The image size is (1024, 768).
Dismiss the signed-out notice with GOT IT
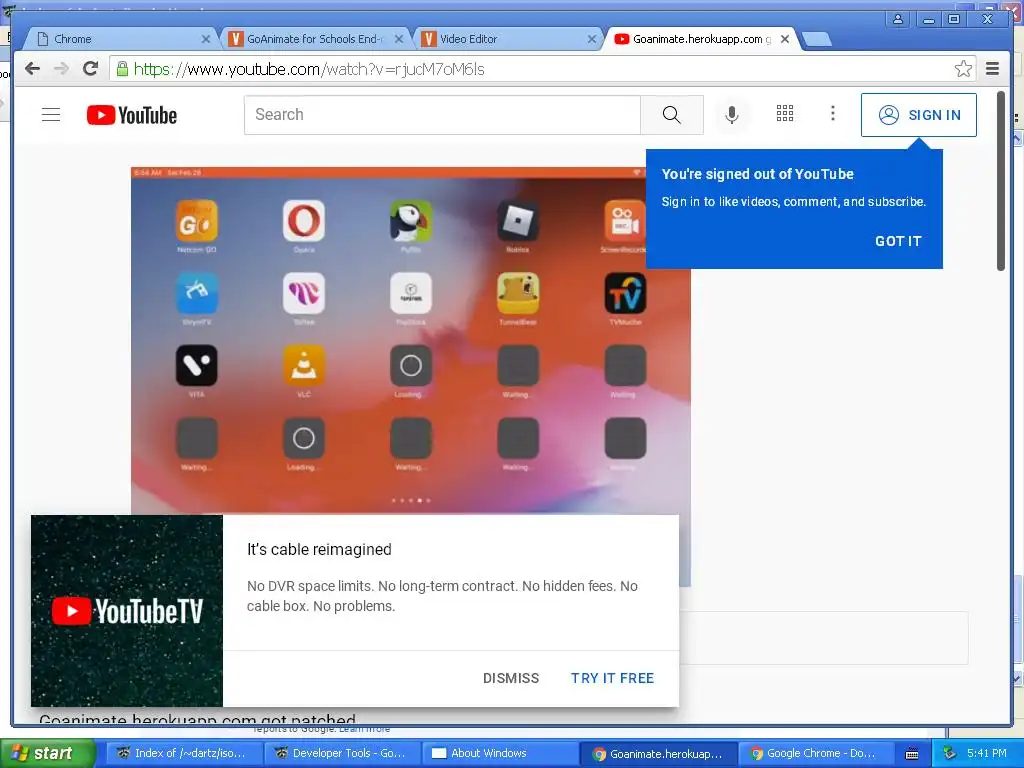(898, 241)
